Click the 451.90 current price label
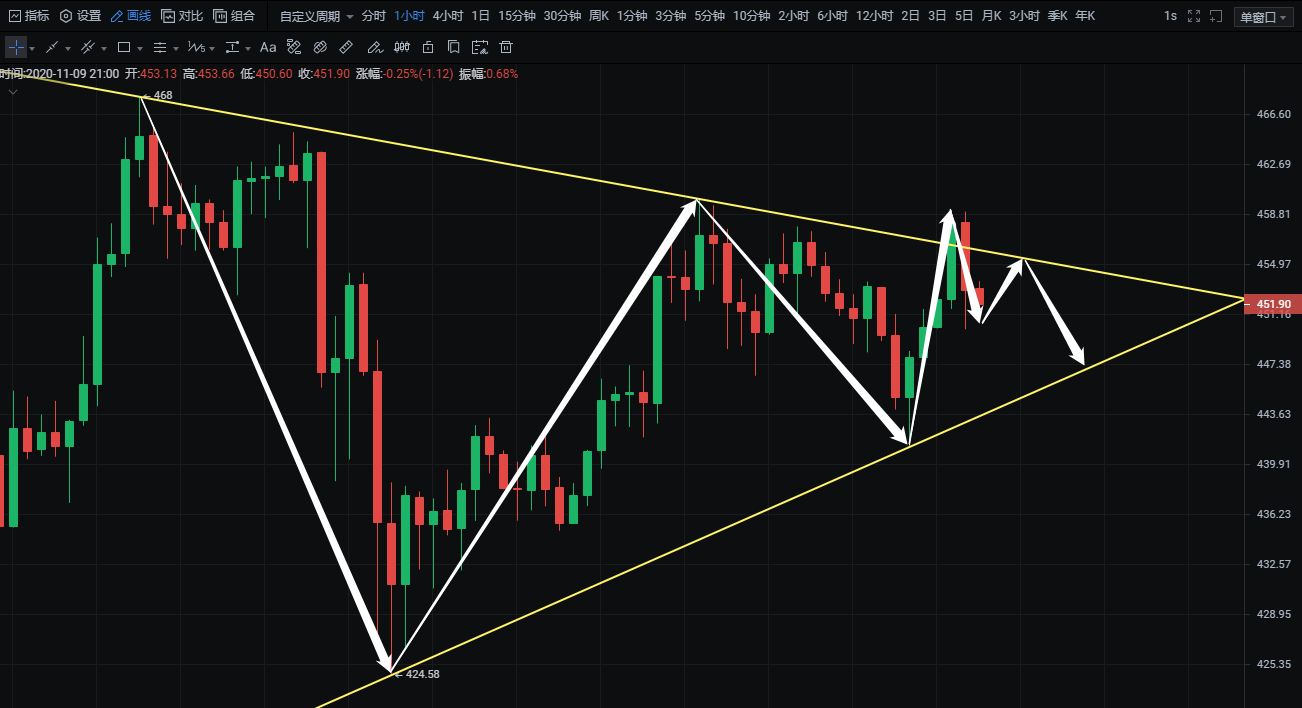 1272,304
